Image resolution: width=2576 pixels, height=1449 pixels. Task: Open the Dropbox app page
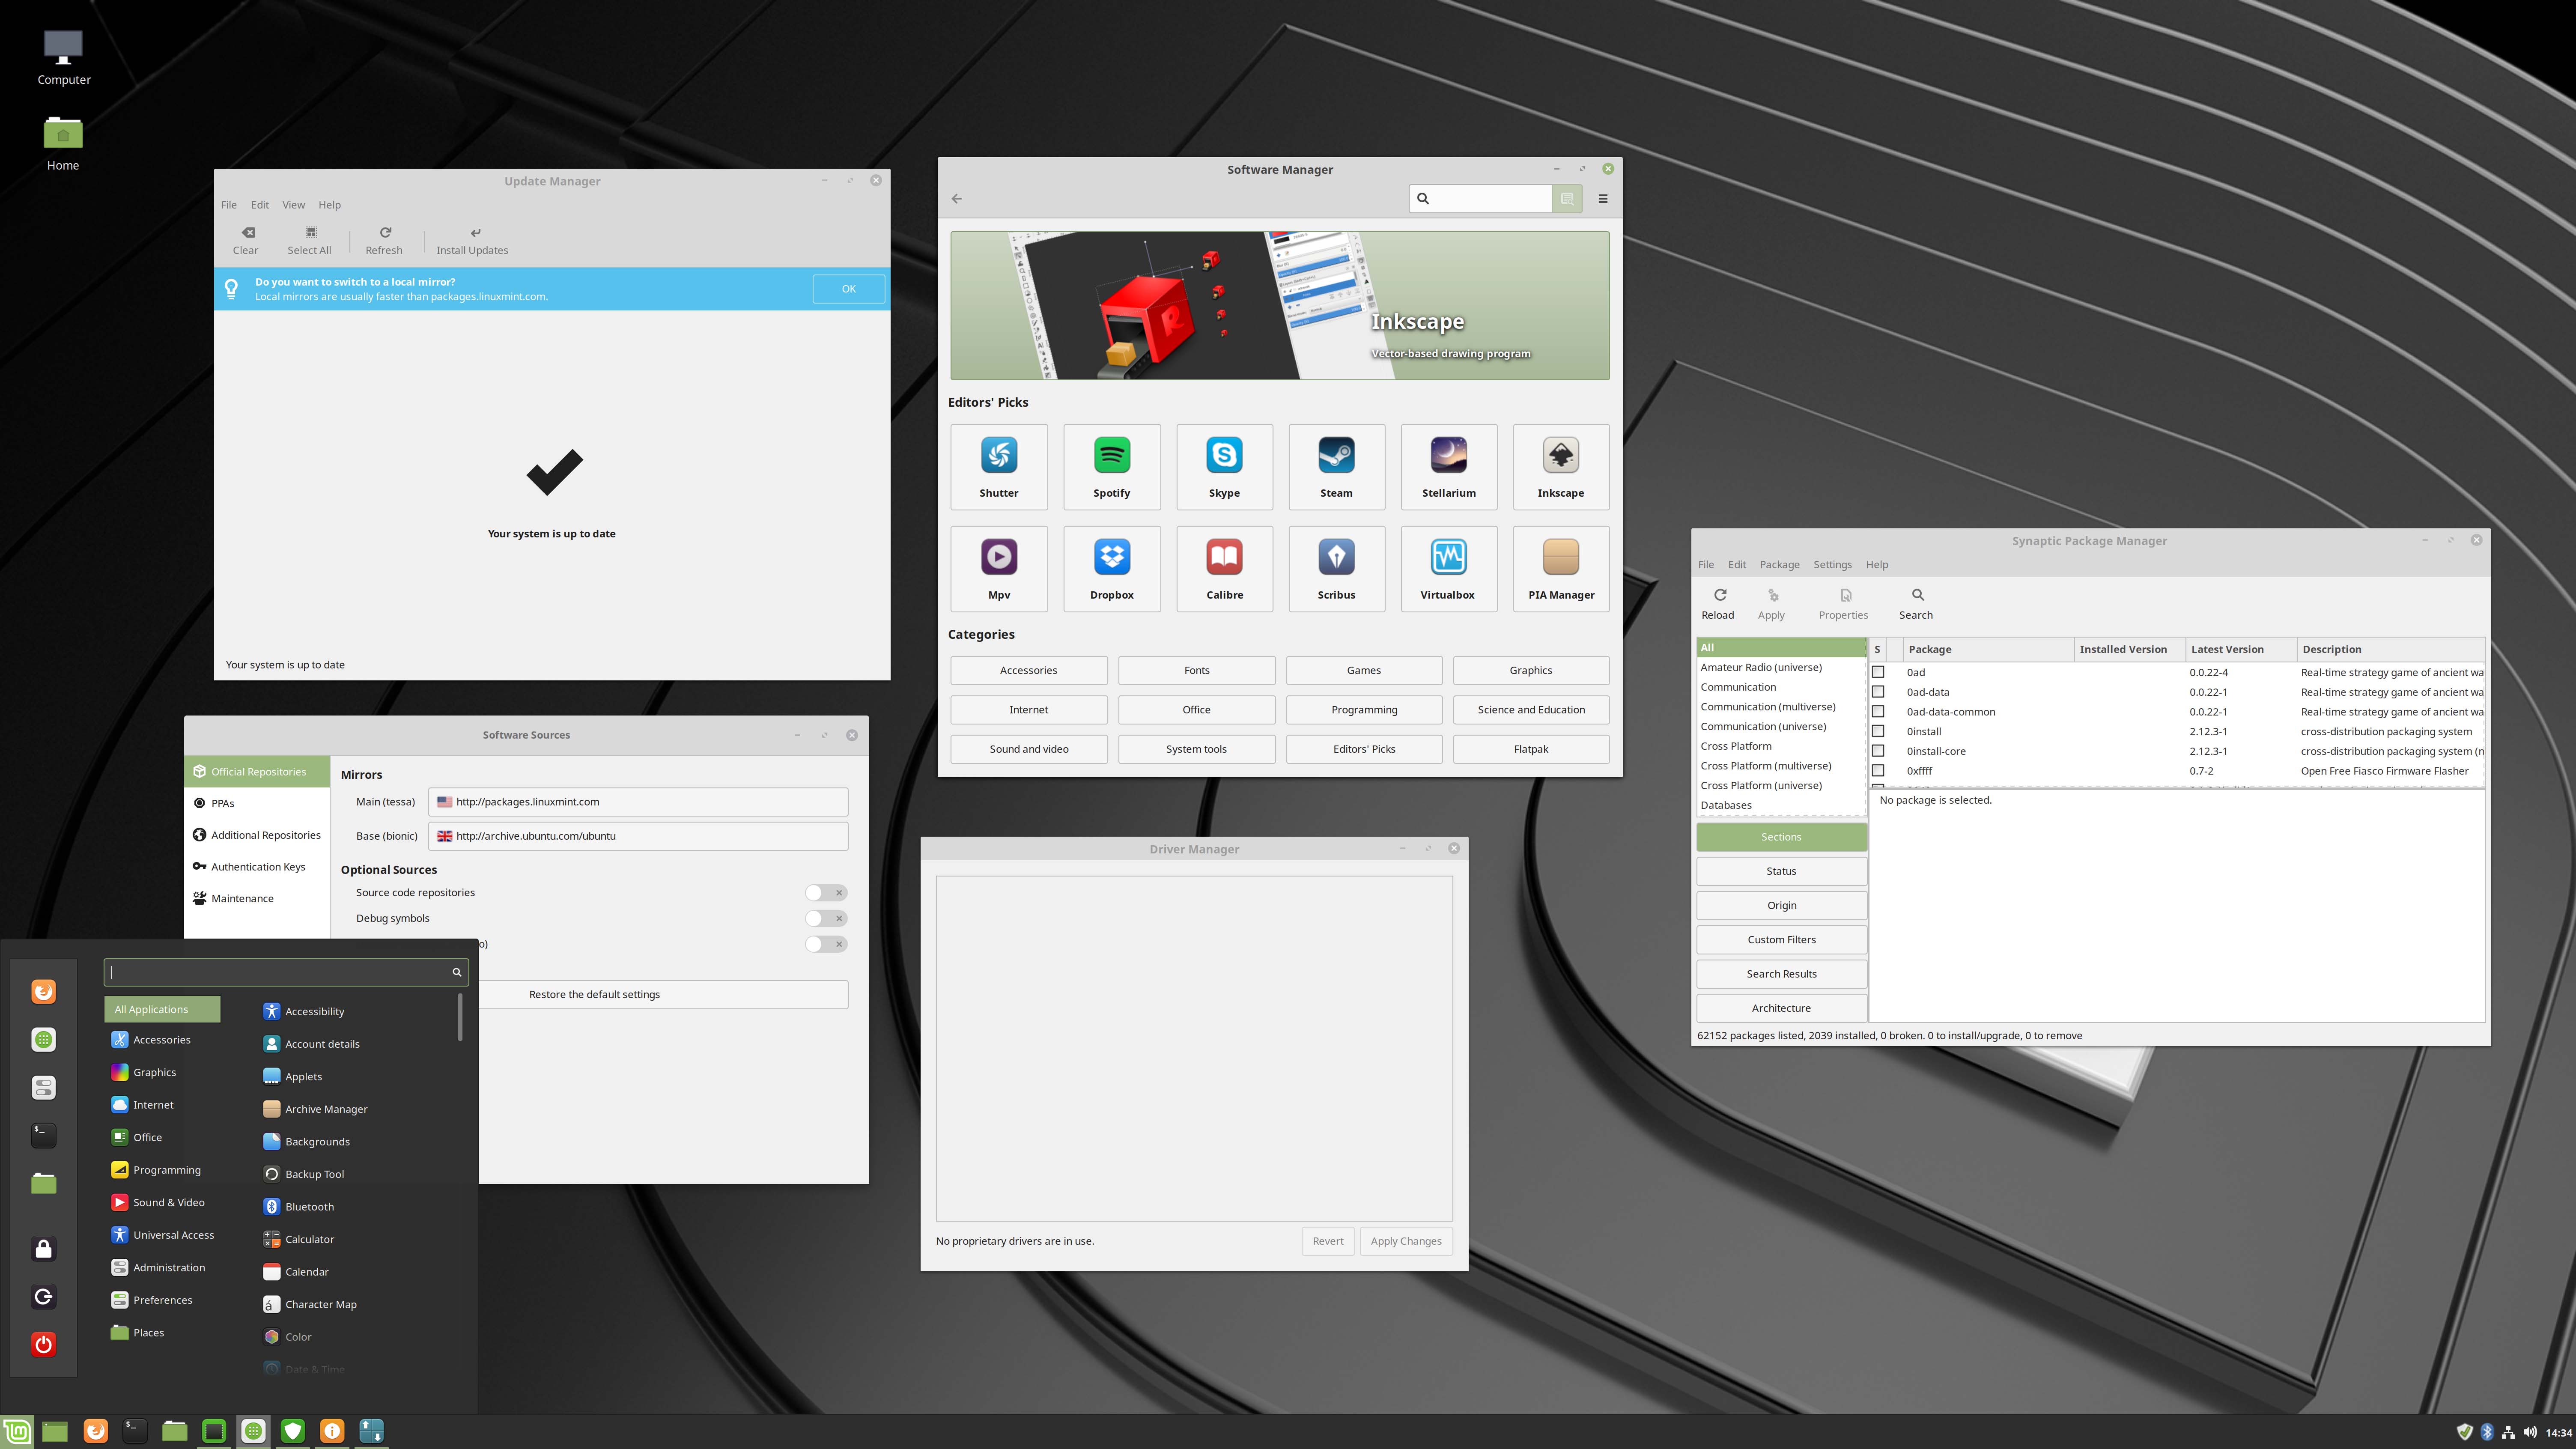(x=1111, y=568)
